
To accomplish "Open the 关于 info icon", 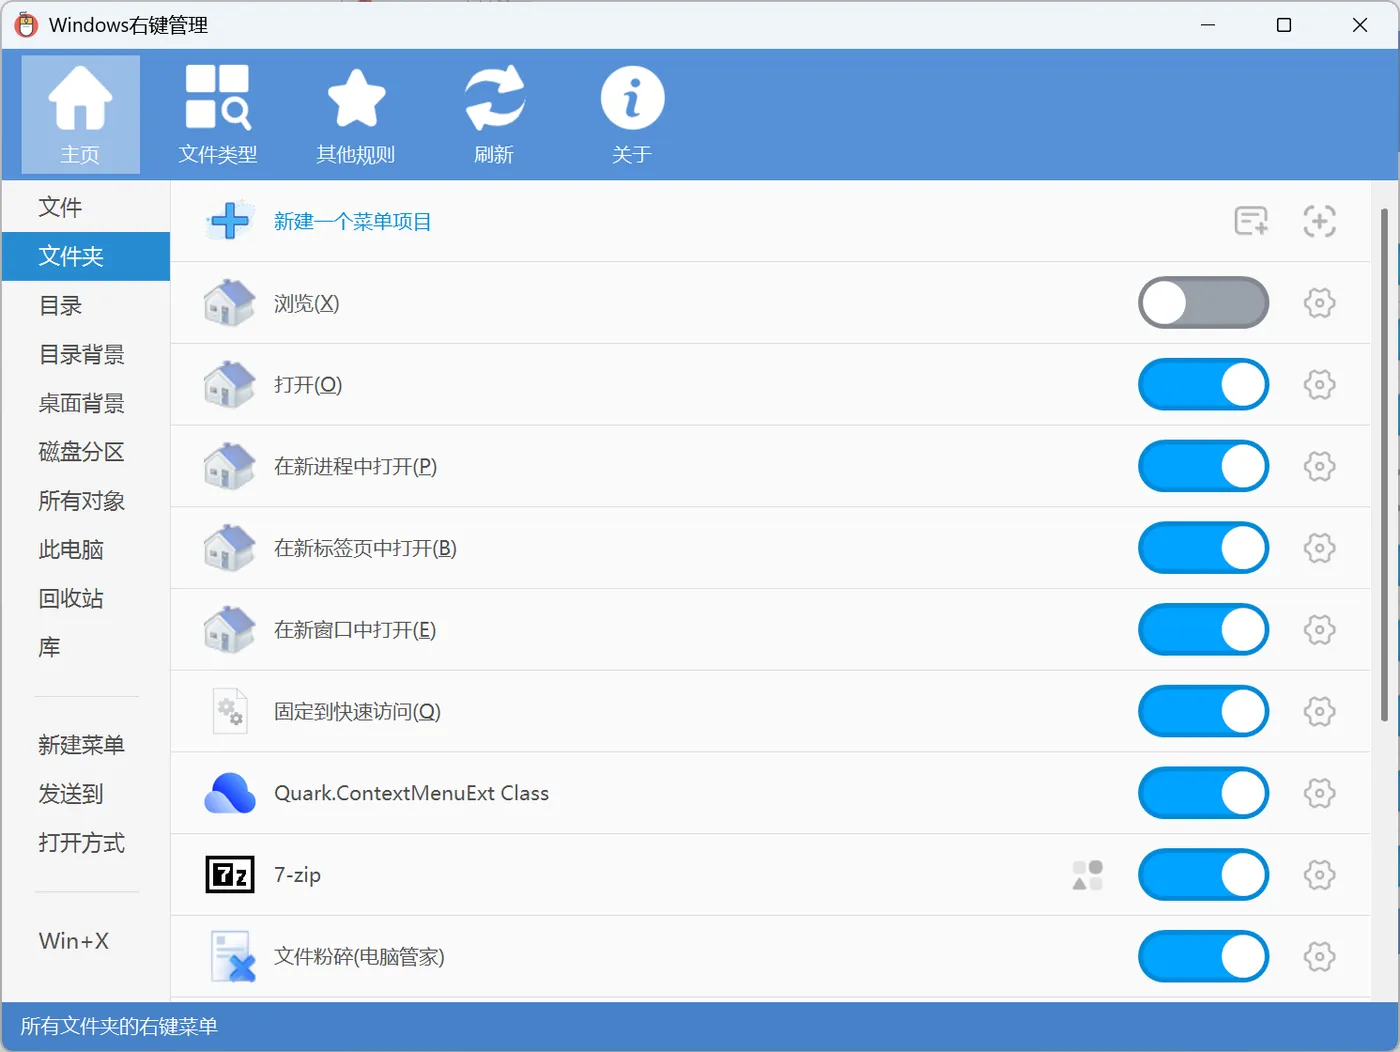I will click(632, 98).
